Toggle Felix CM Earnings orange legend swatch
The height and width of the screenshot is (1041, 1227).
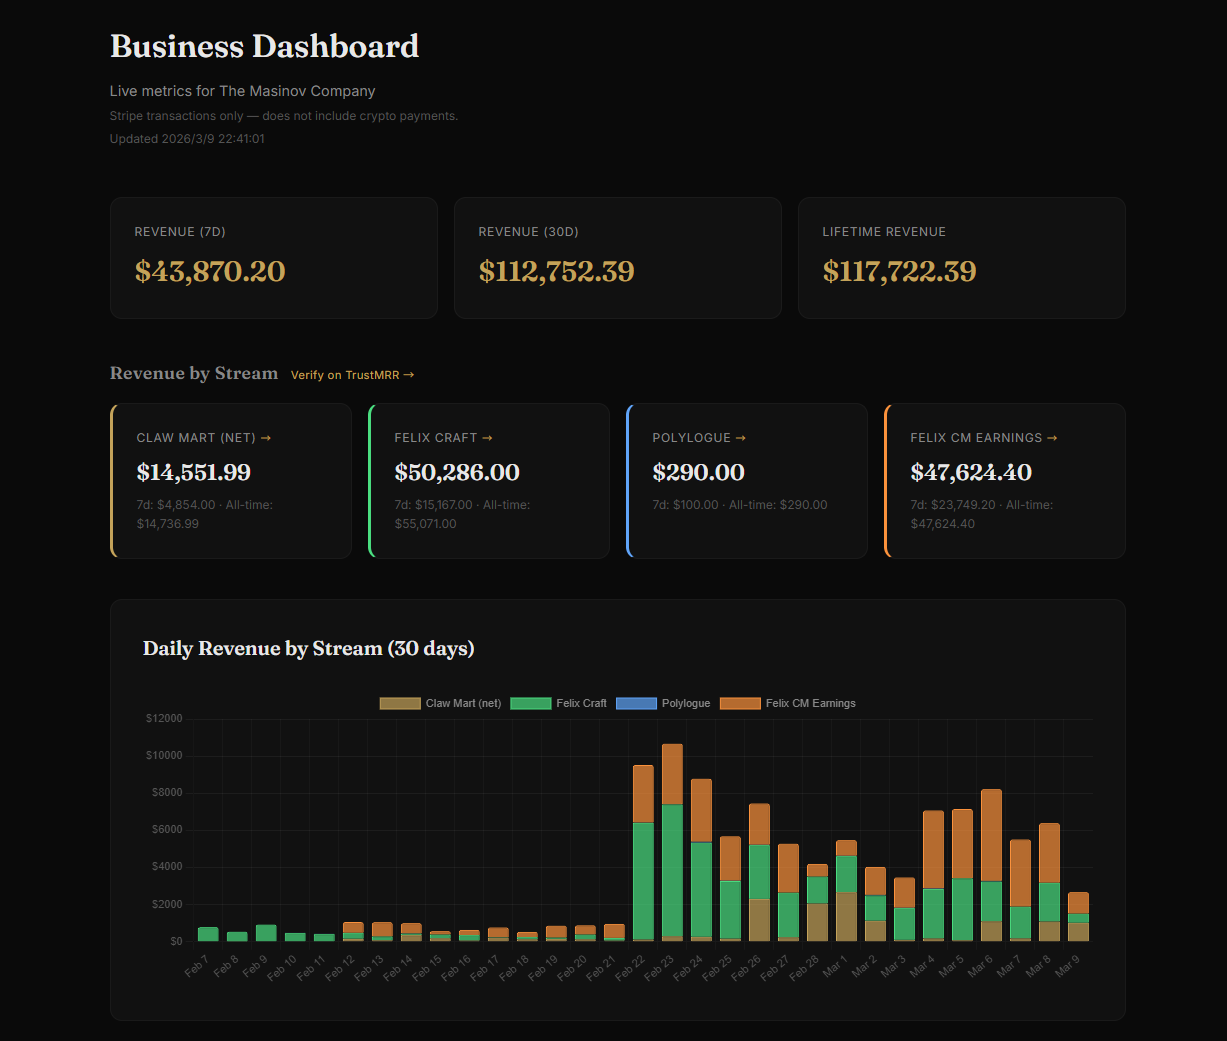pyautogui.click(x=740, y=704)
